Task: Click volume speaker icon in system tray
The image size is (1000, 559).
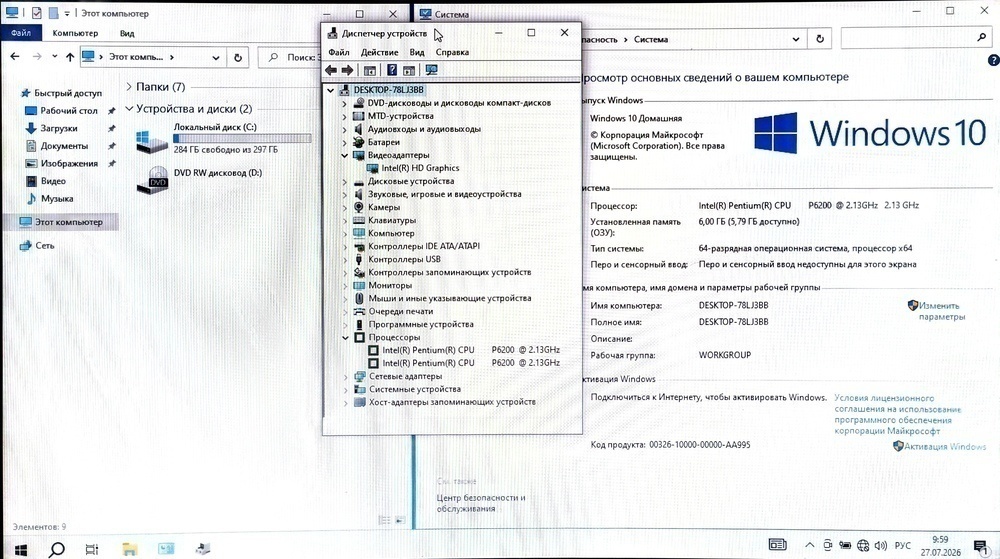Action: click(x=881, y=546)
